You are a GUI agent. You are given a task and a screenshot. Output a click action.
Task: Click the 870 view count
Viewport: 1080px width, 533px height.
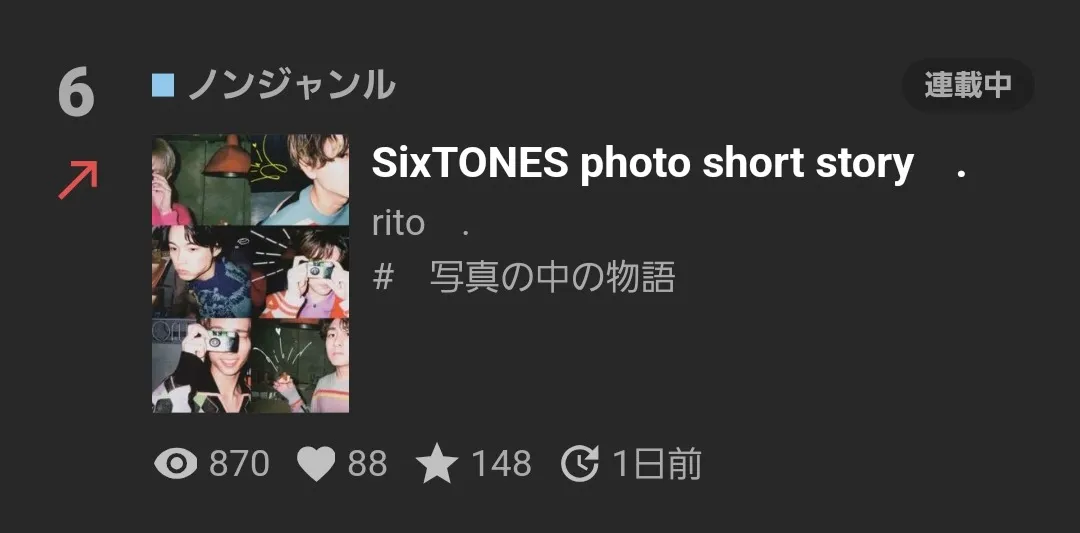239,463
